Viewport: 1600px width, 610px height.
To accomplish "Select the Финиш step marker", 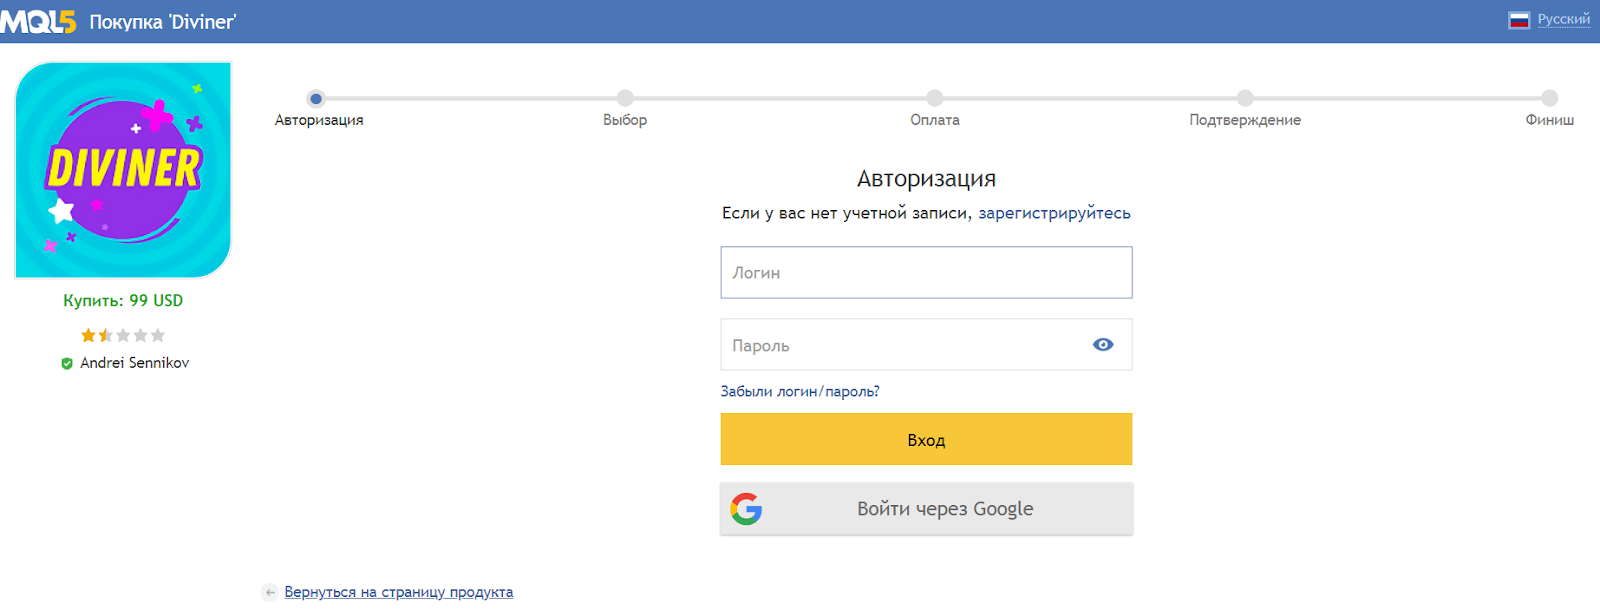I will click(x=1550, y=98).
